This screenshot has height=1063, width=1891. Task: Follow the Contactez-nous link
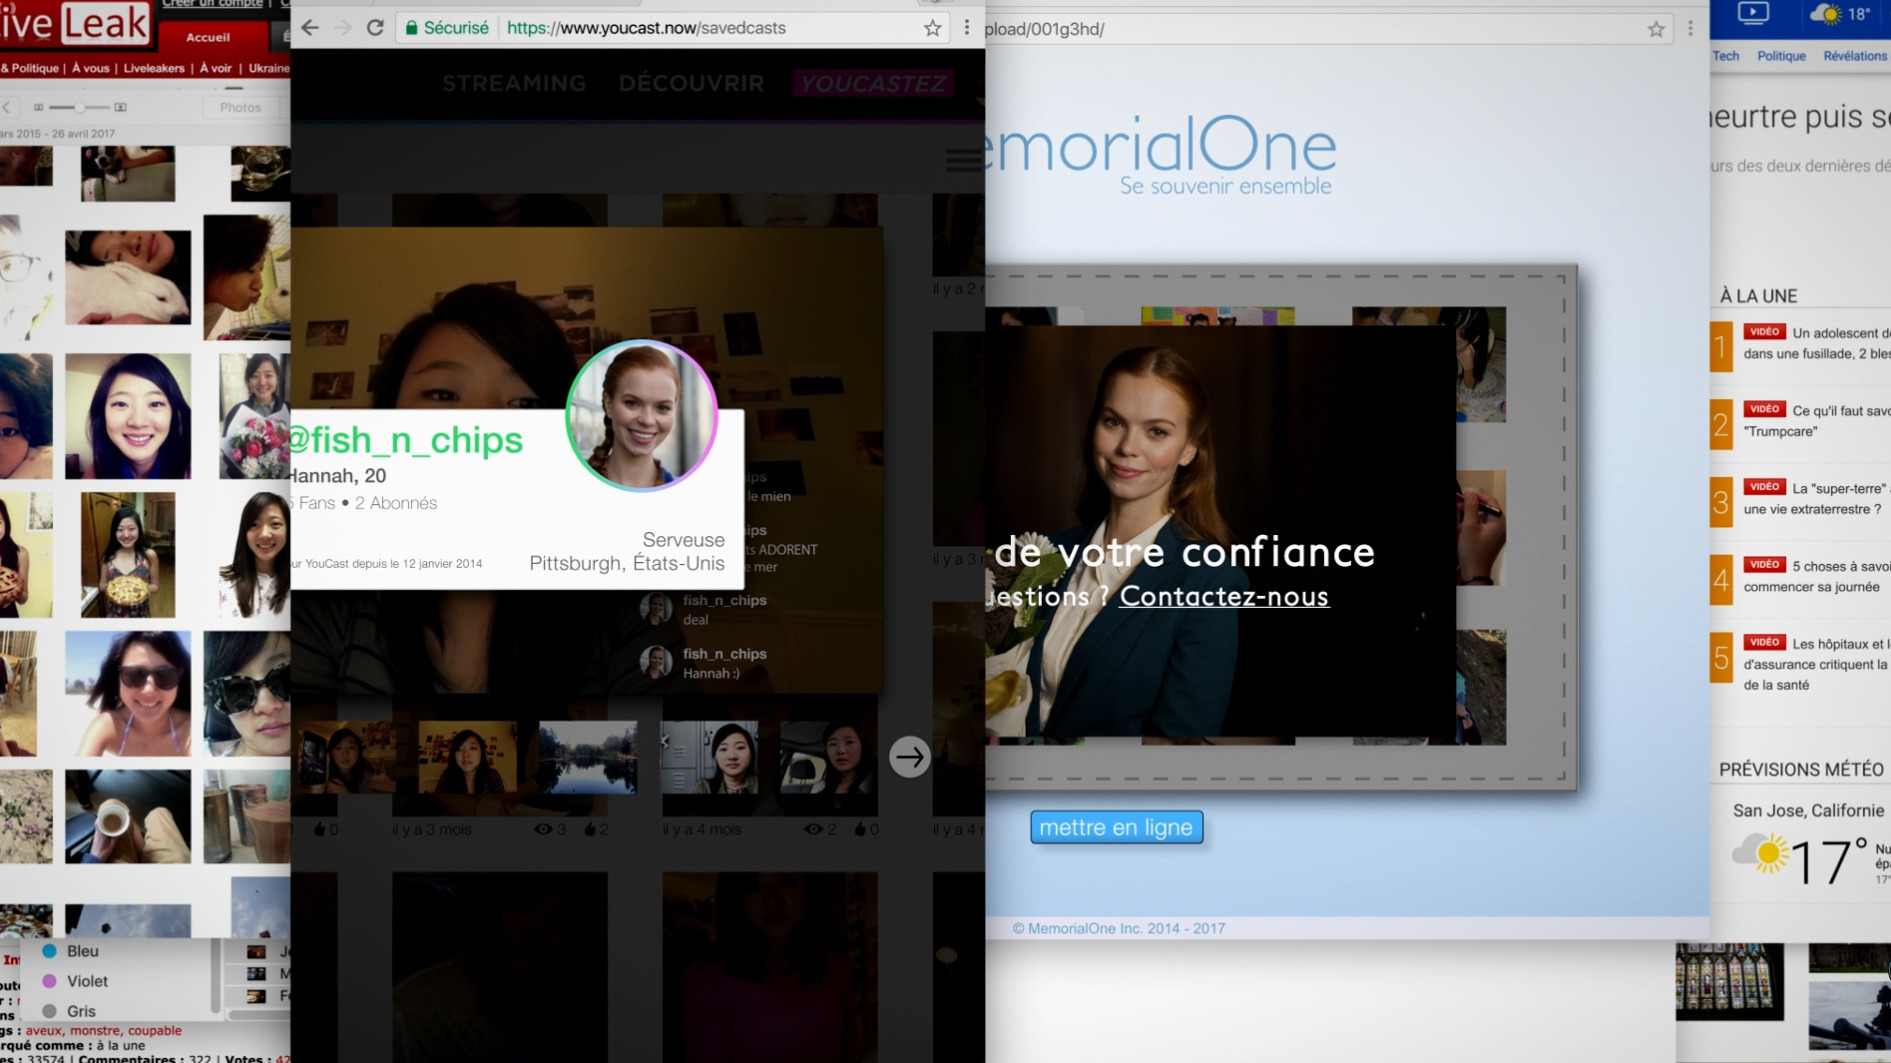point(1224,597)
